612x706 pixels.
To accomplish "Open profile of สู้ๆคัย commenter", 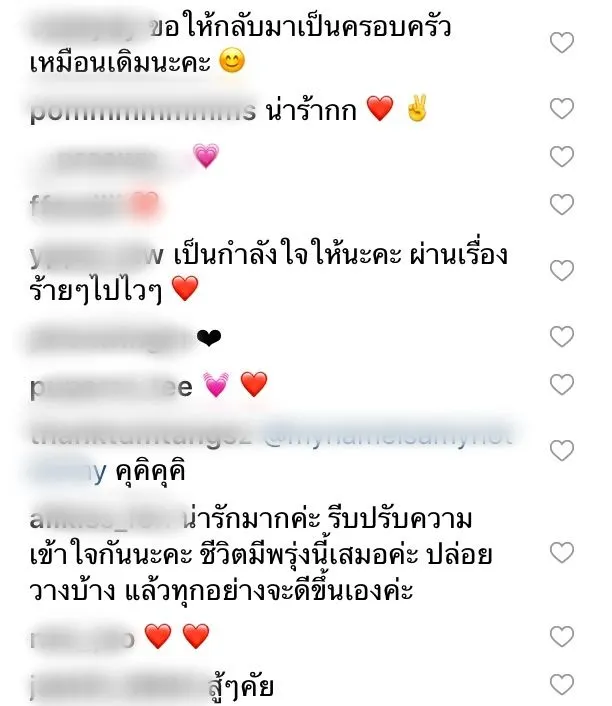I will (119, 688).
